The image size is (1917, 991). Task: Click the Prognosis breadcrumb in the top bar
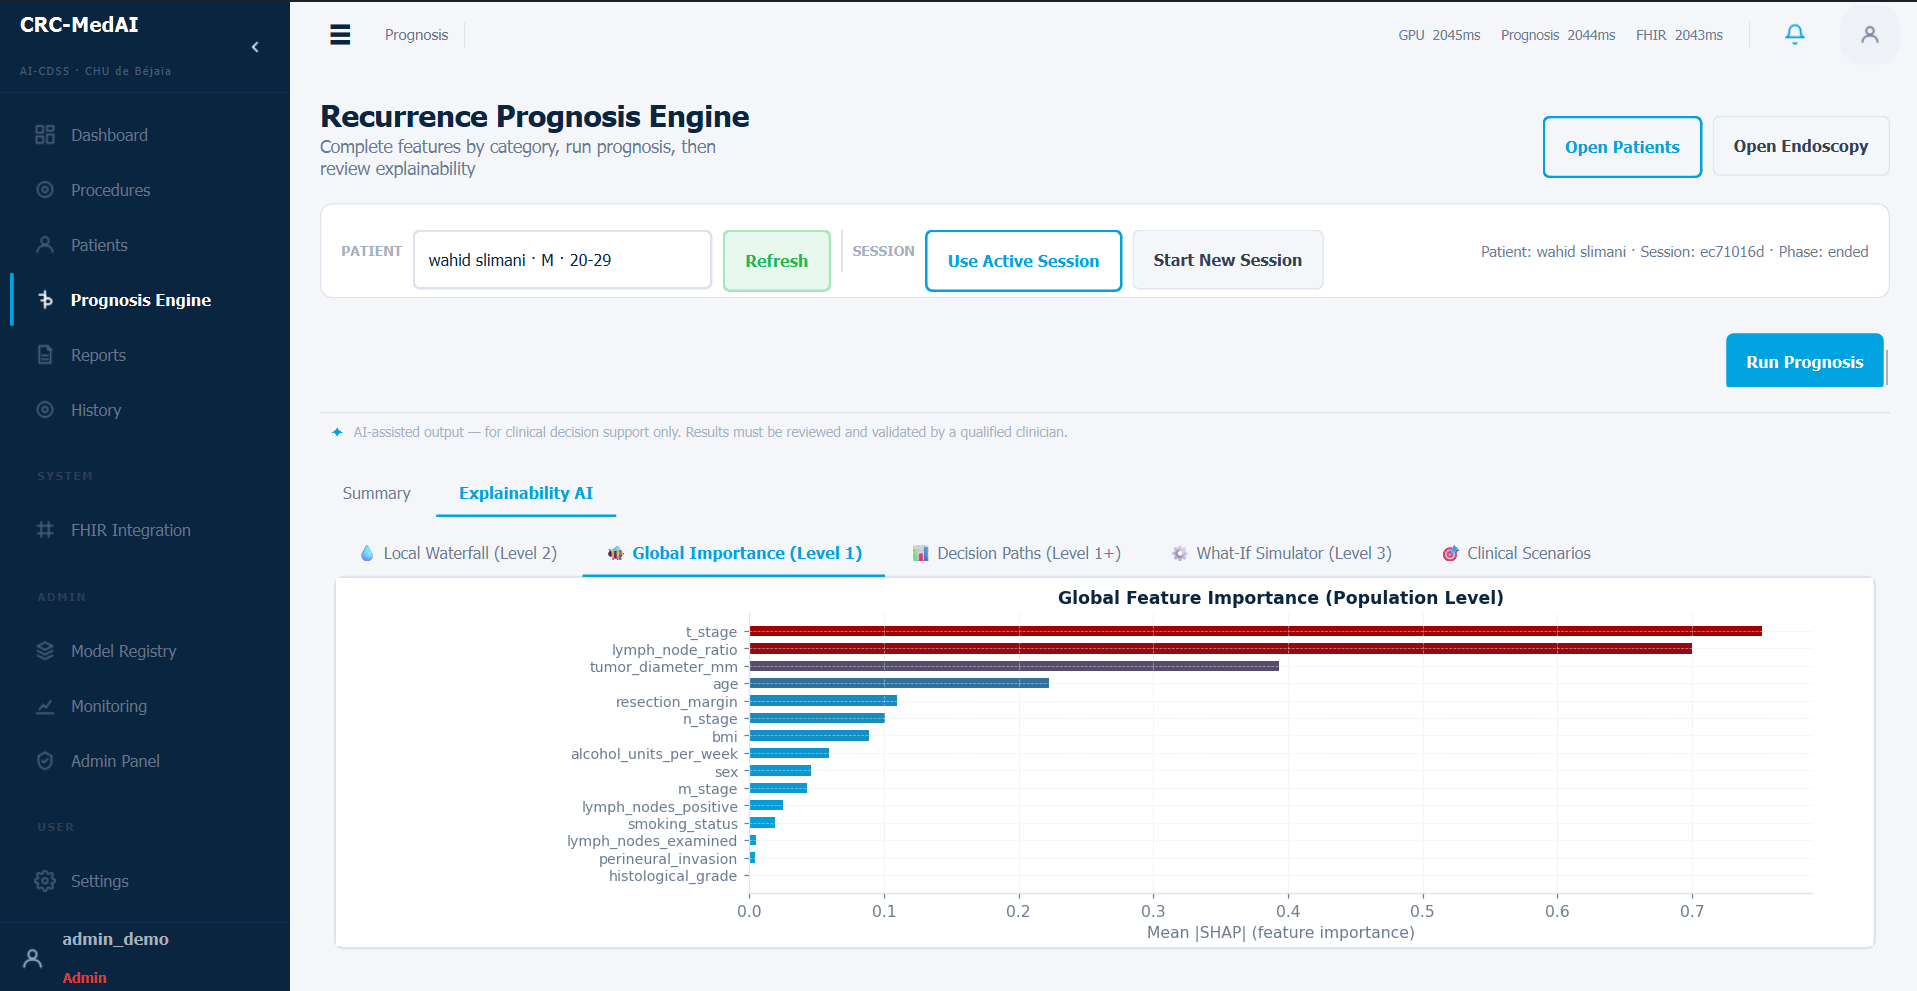click(x=416, y=35)
